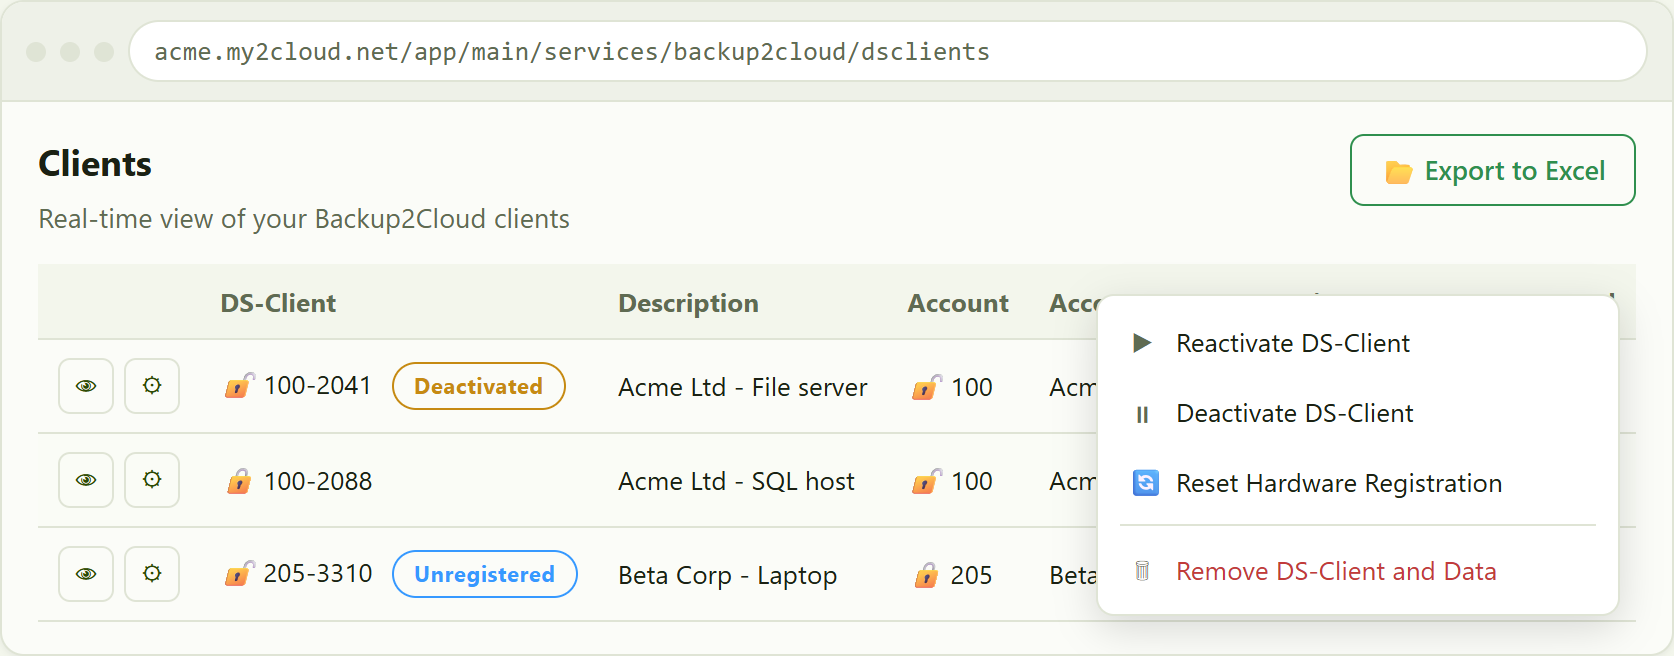Sort by the Description column header
Viewport: 1674px width, 656px height.
click(688, 303)
